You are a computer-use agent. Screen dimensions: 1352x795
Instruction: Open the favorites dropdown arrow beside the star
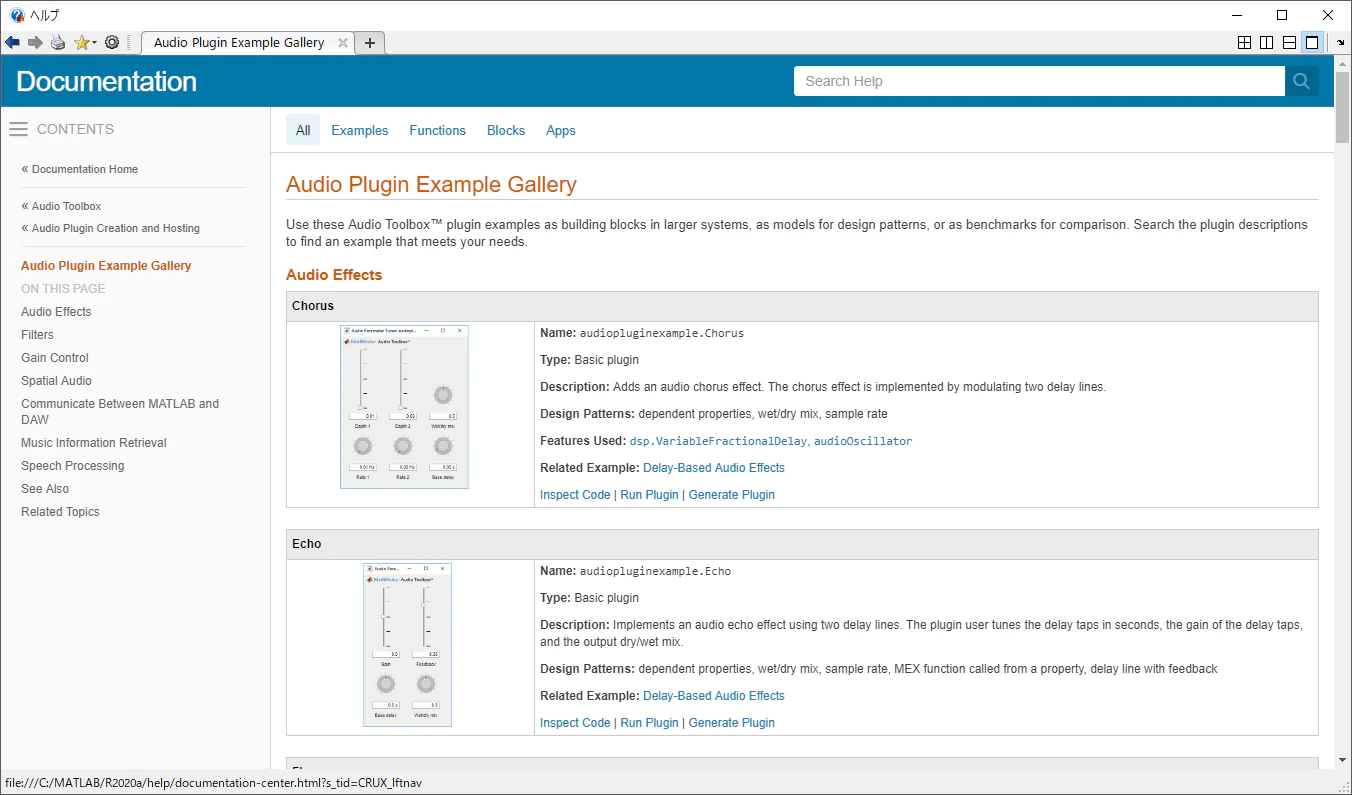(x=94, y=43)
